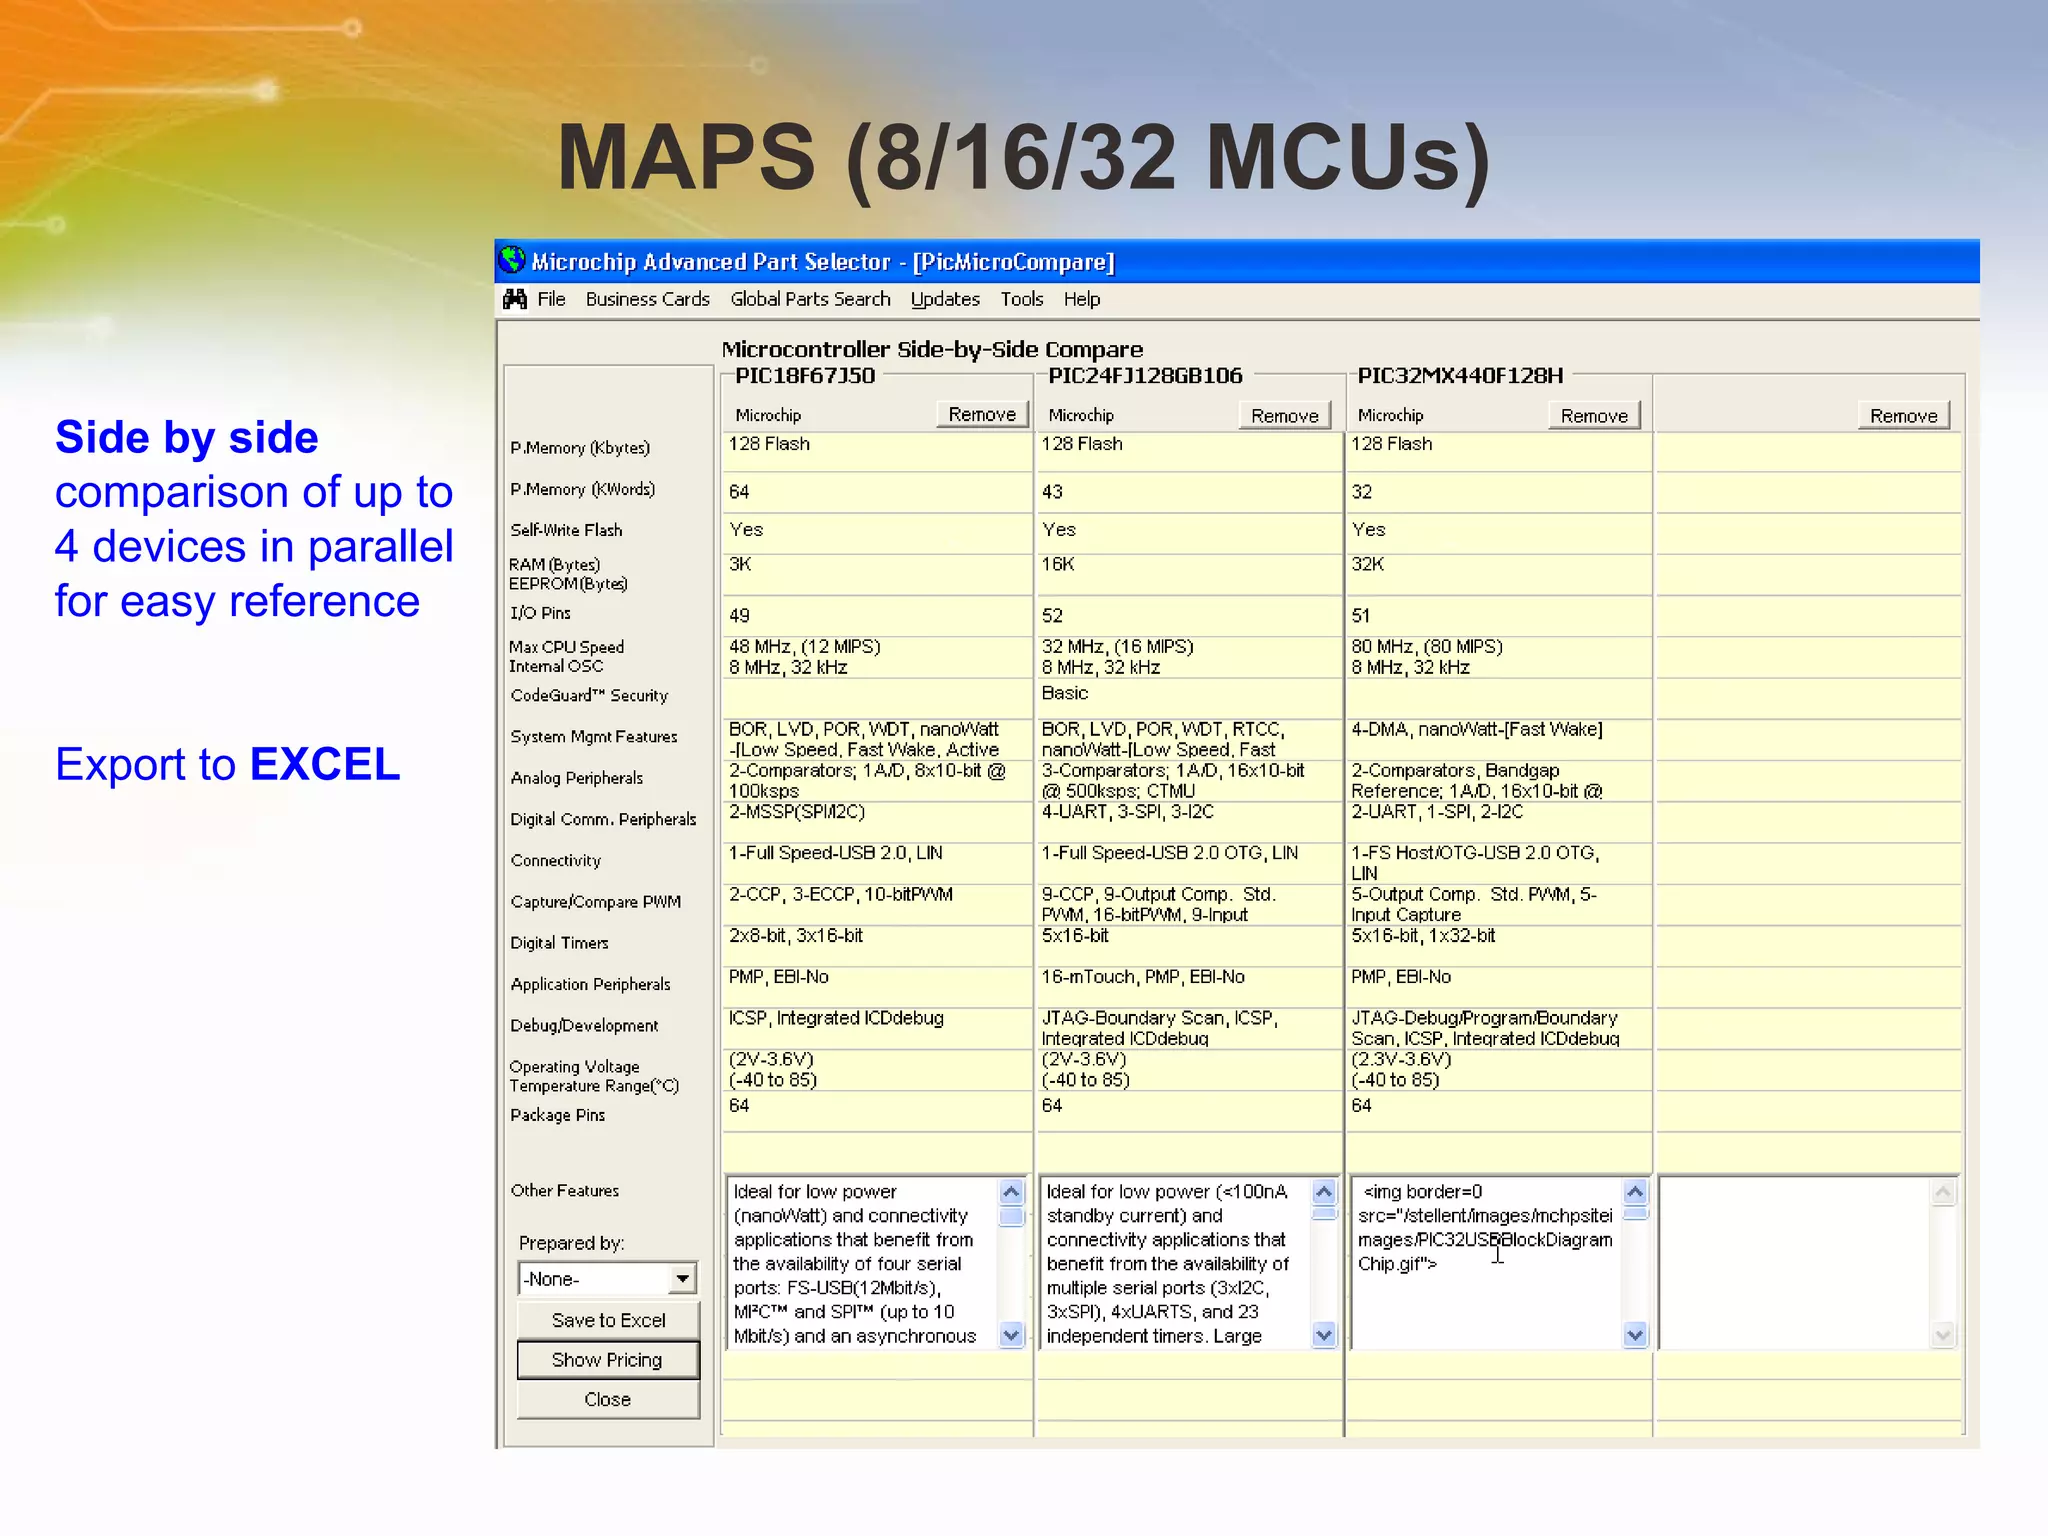
Task: Click the 'Basic' CodeGuard cell
Action: (x=1064, y=693)
